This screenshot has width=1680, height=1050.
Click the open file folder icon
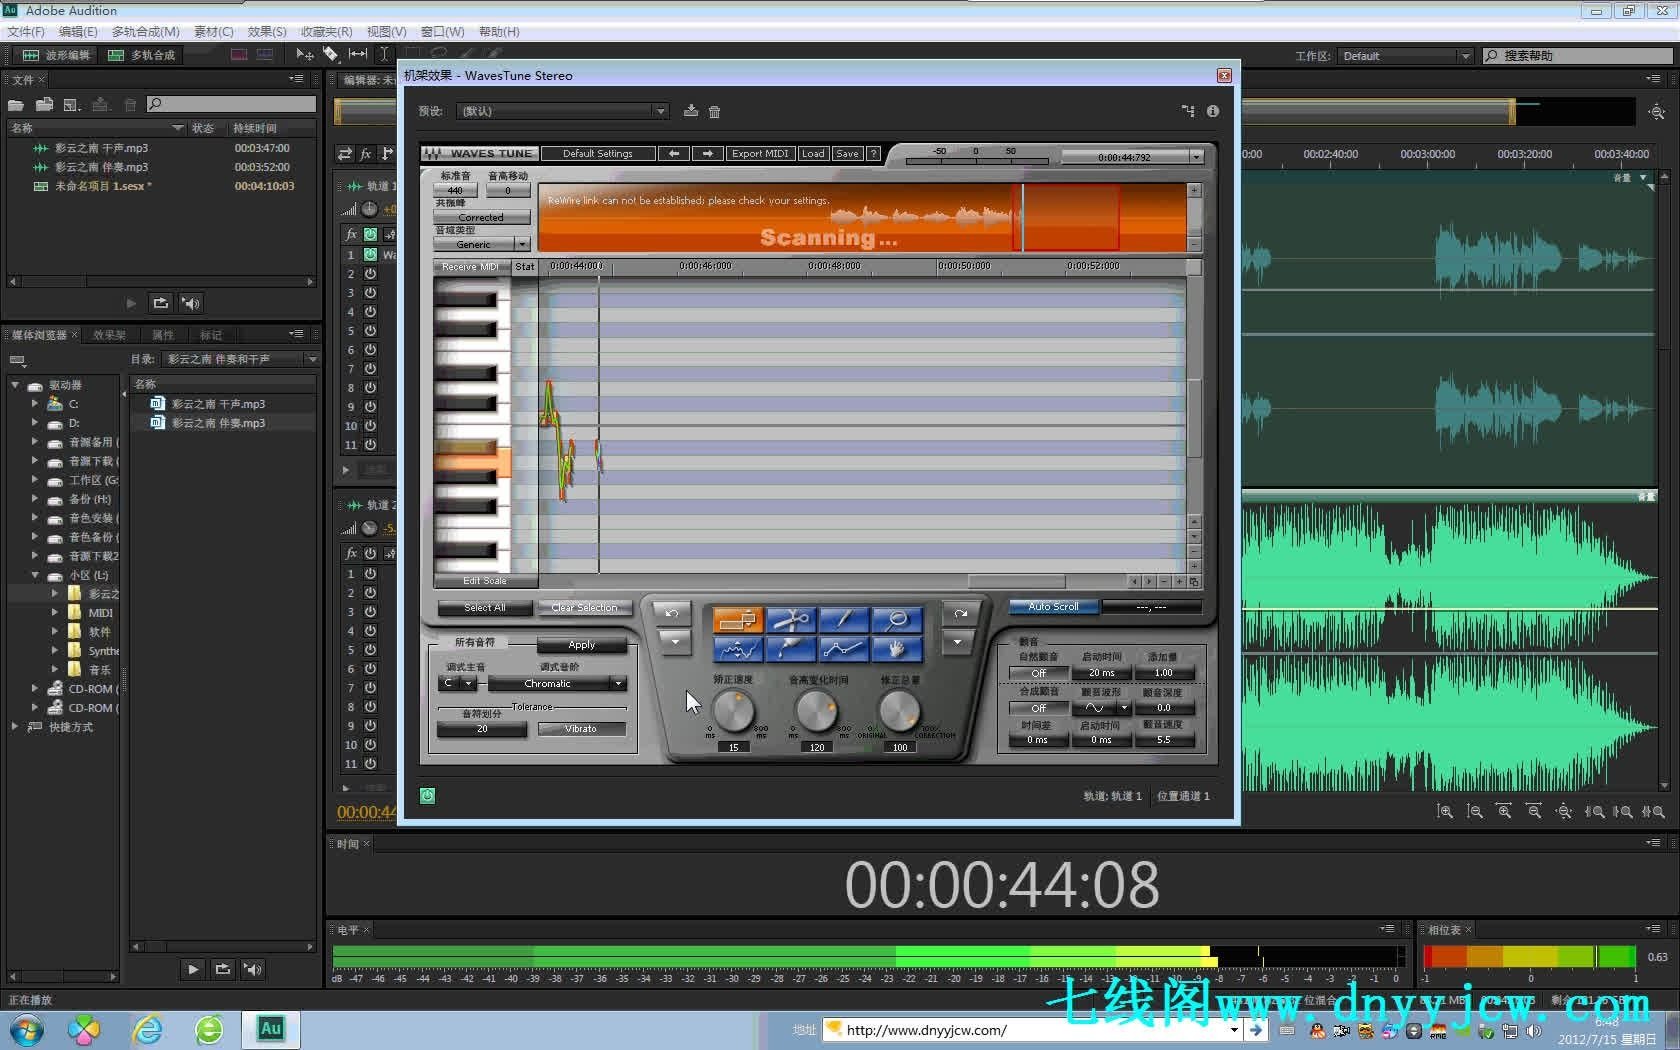[16, 104]
